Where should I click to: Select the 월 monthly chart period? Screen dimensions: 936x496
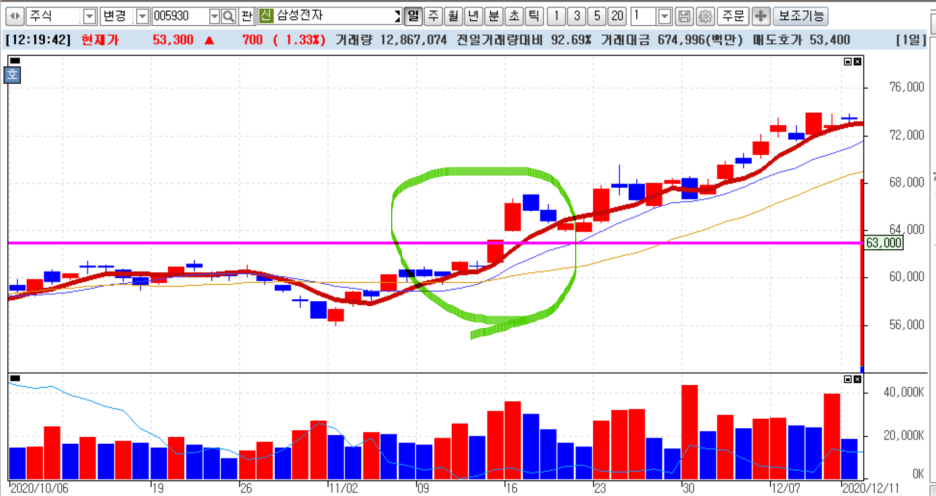click(454, 16)
